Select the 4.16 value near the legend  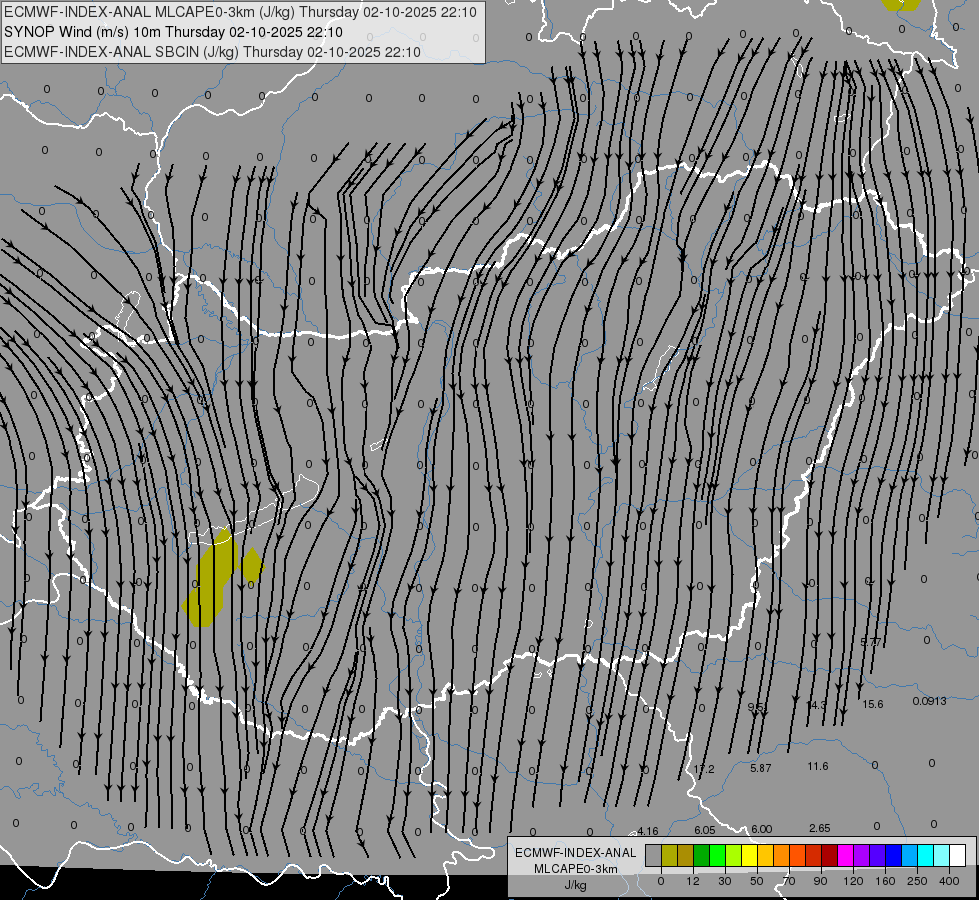pyautogui.click(x=648, y=831)
